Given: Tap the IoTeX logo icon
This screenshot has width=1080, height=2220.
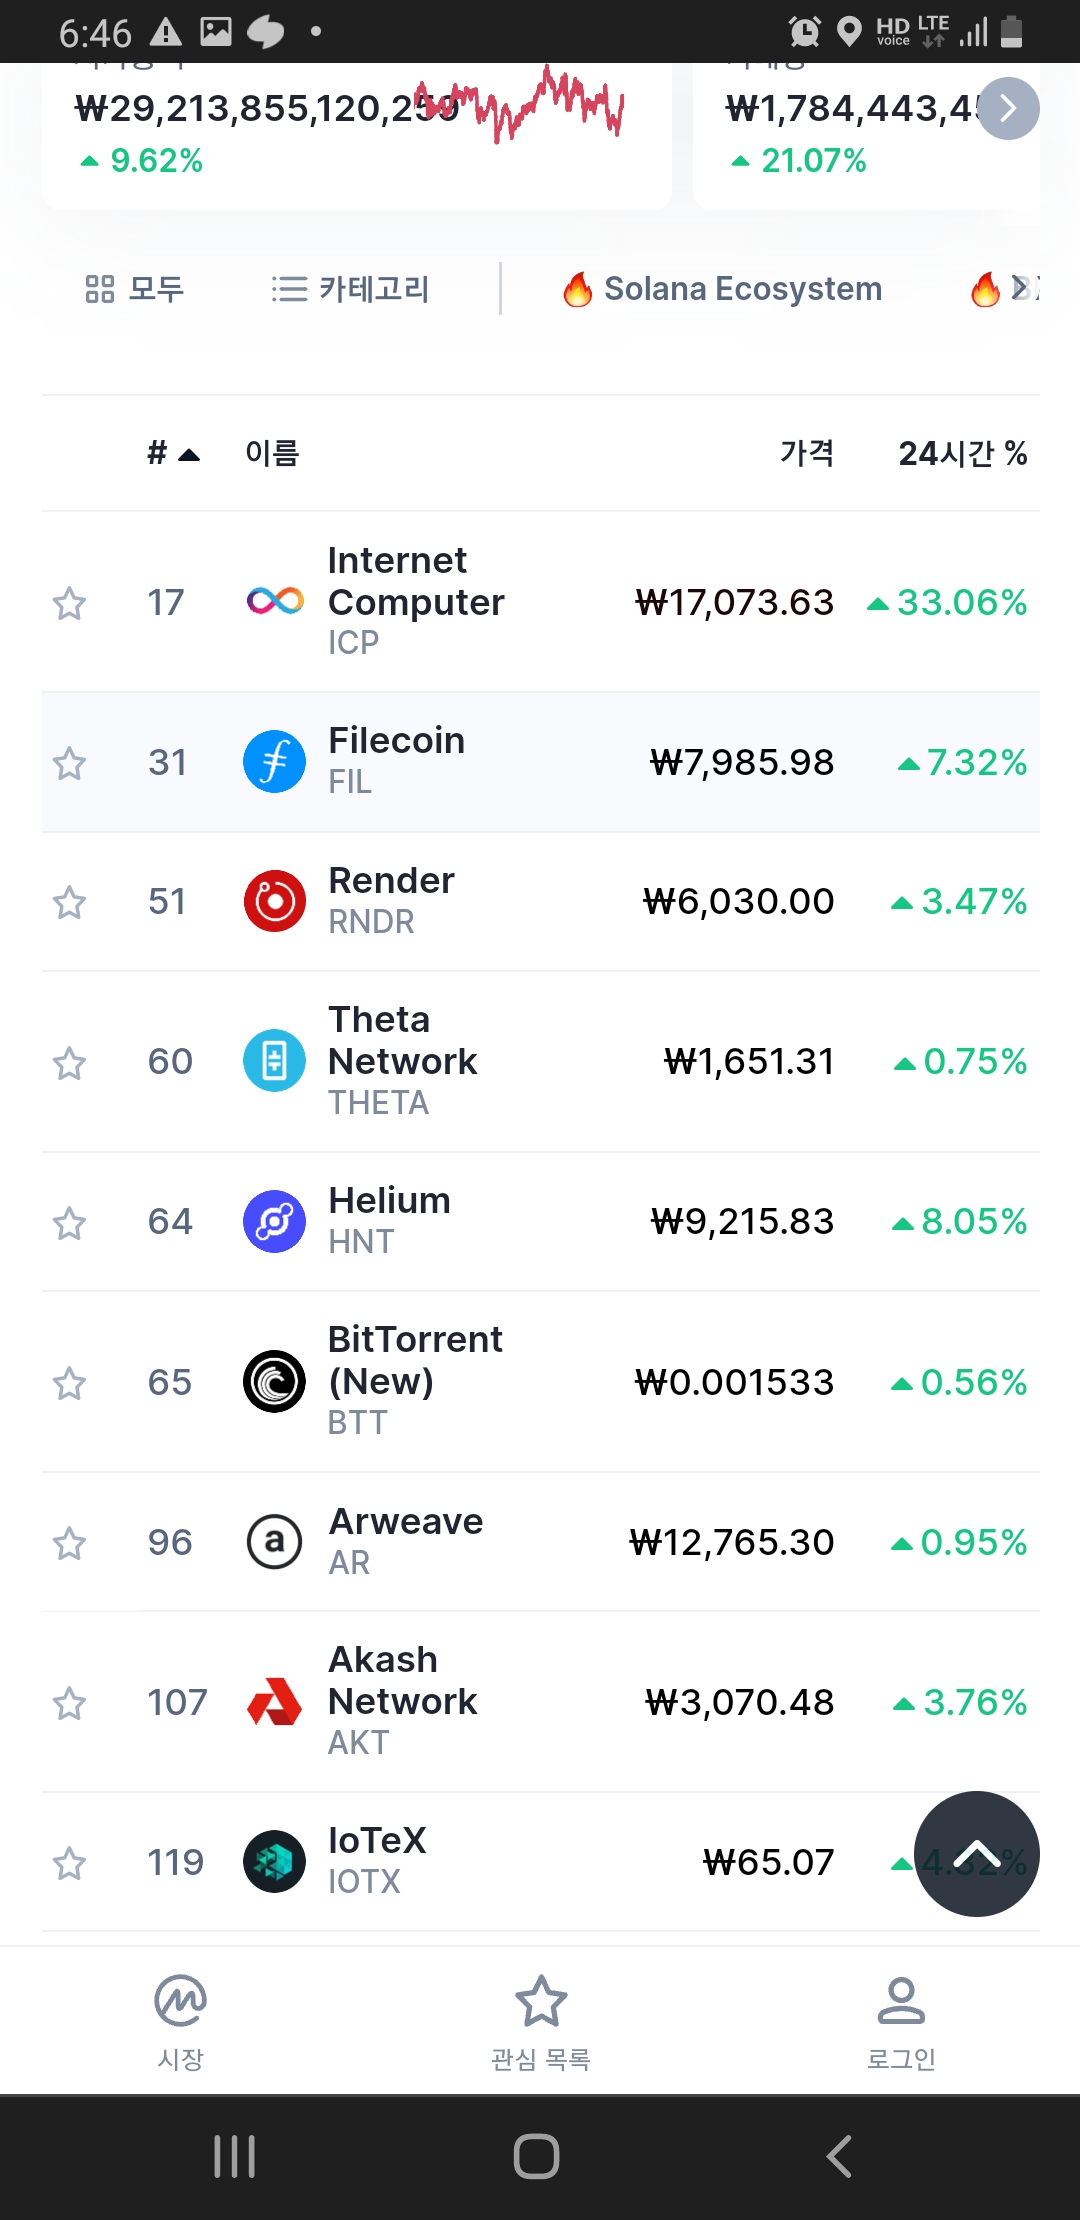Looking at the screenshot, I should point(275,1862).
